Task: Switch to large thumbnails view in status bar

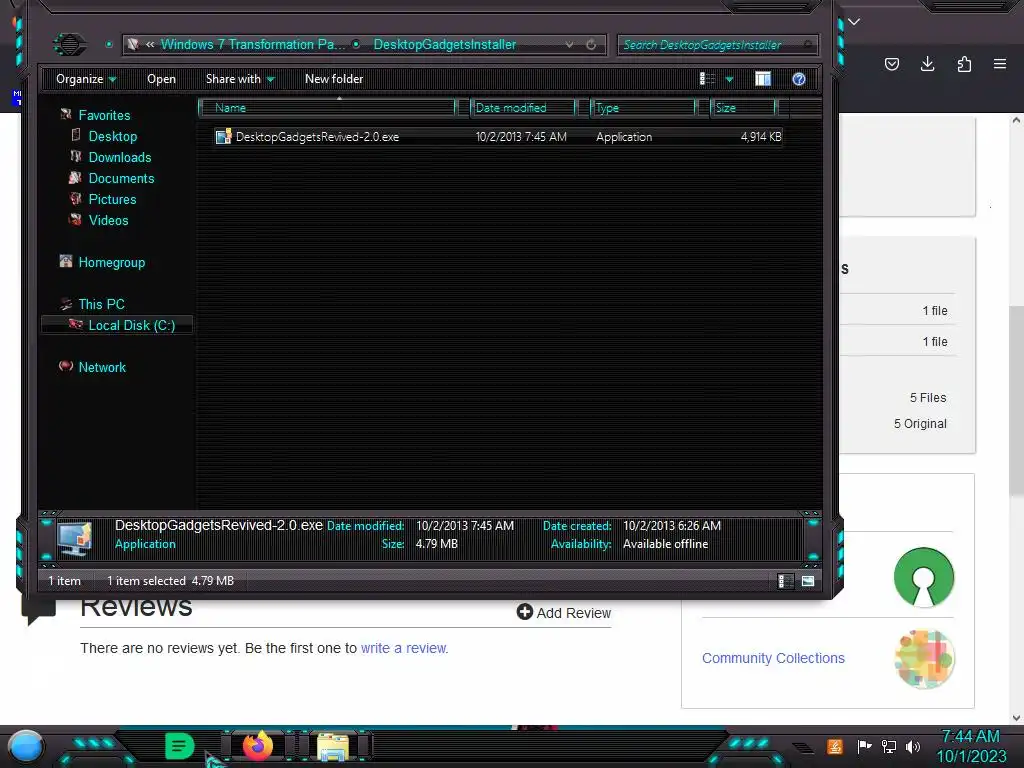Action: (808, 581)
